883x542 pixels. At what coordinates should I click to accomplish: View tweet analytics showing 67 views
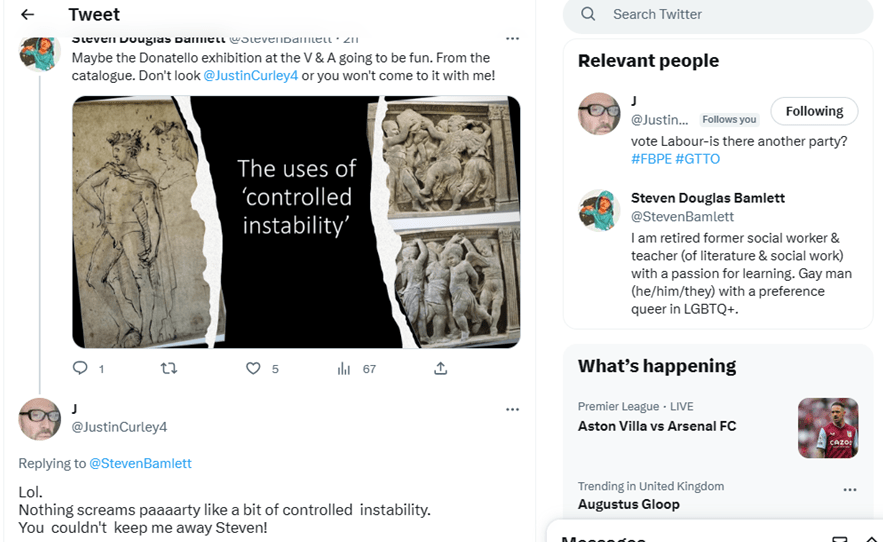pyautogui.click(x=344, y=368)
